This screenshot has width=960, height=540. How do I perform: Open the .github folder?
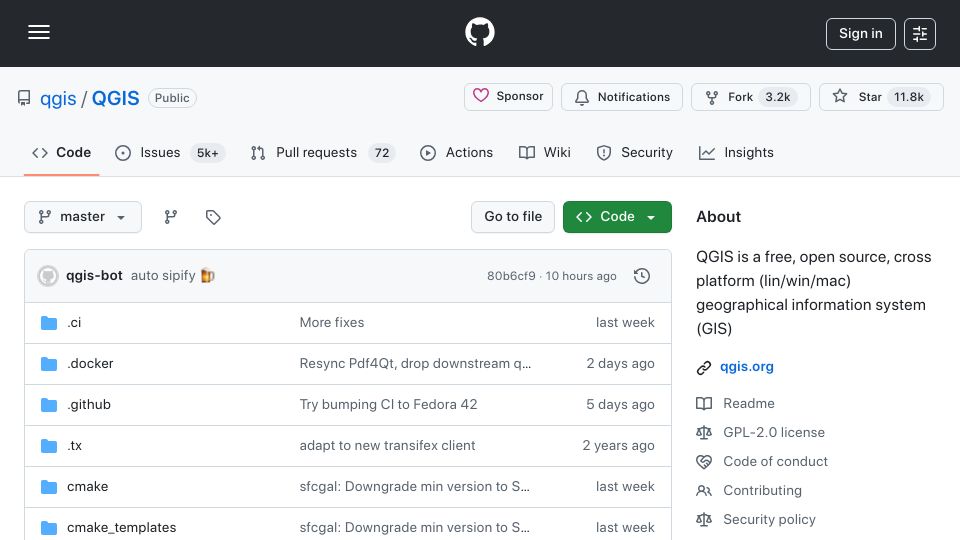89,405
